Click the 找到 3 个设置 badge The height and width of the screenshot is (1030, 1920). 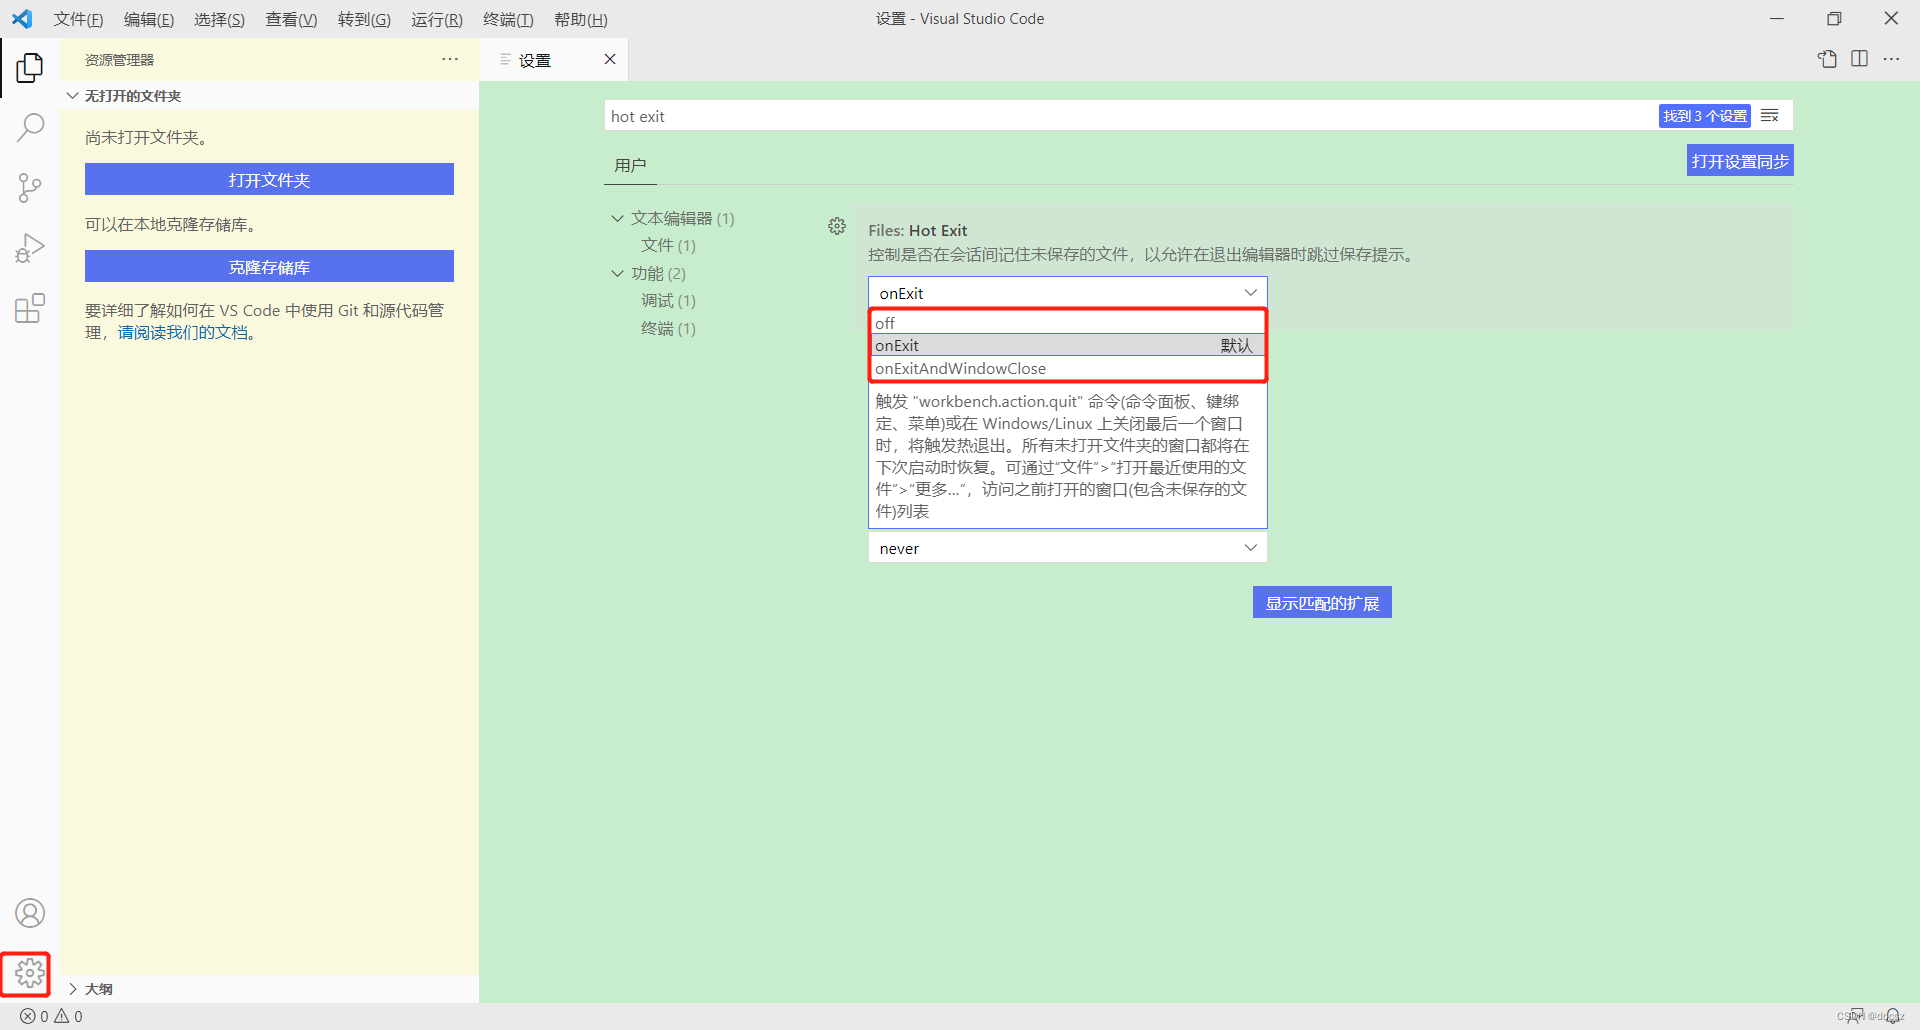click(x=1705, y=116)
